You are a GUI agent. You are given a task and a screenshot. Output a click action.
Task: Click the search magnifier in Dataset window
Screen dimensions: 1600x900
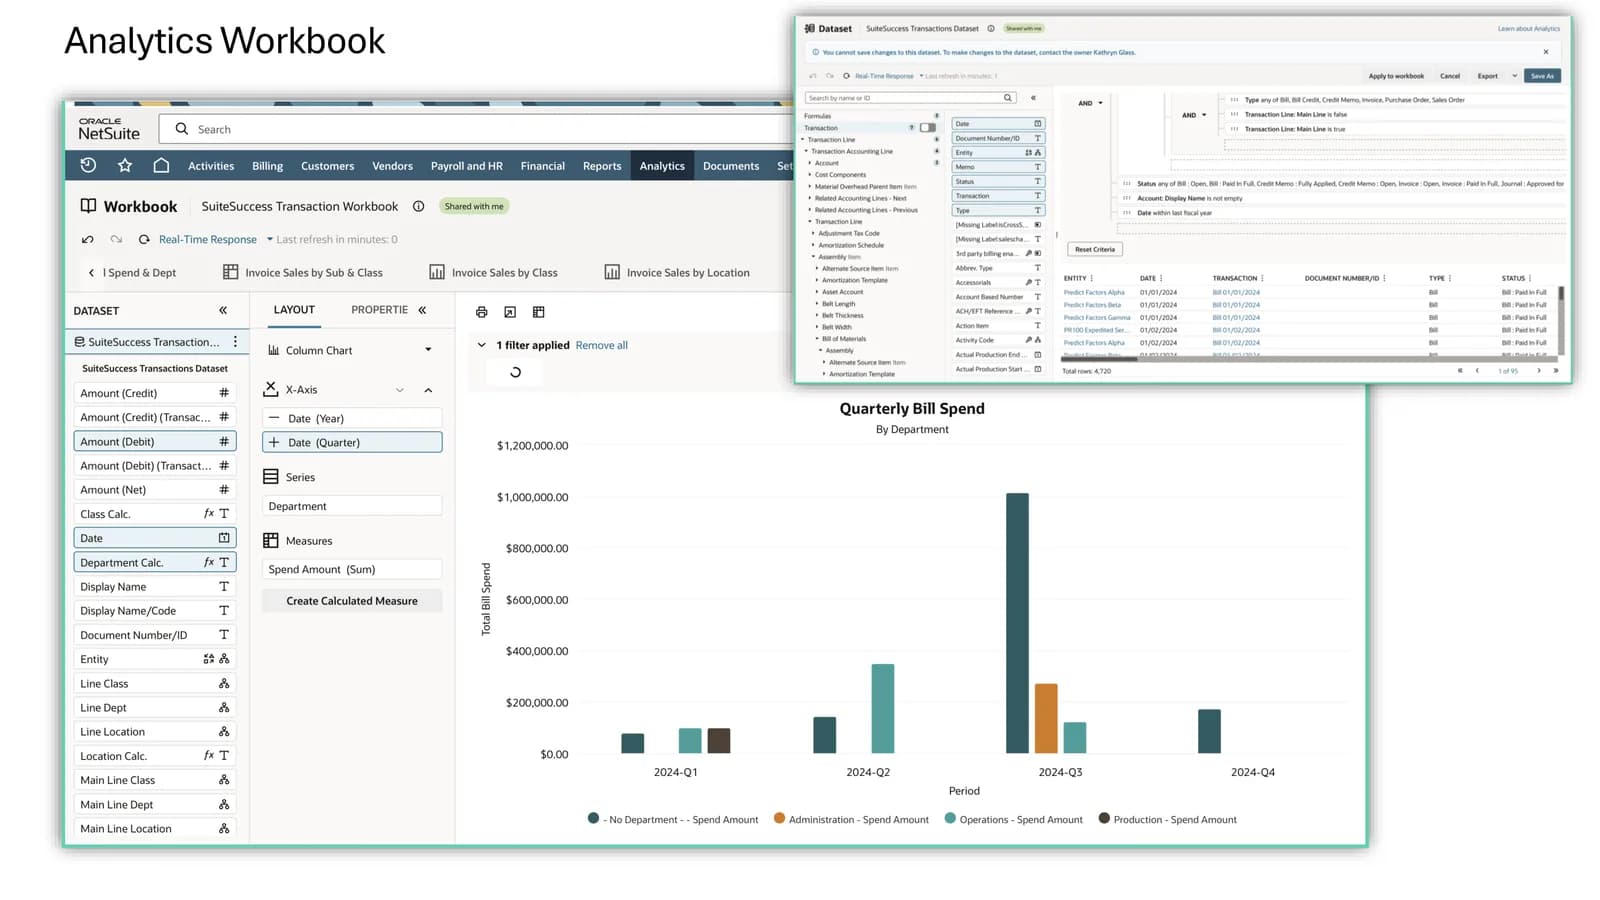pyautogui.click(x=1007, y=98)
